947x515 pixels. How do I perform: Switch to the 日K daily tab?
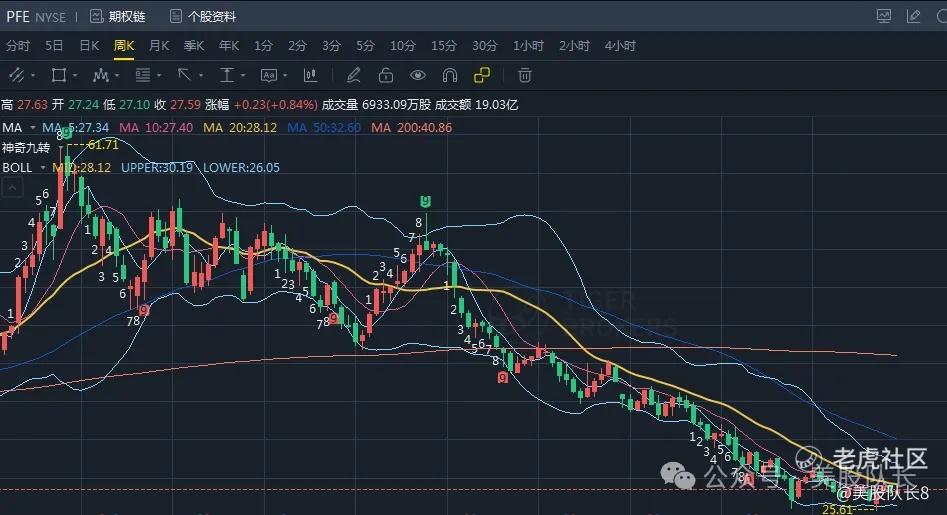click(89, 46)
